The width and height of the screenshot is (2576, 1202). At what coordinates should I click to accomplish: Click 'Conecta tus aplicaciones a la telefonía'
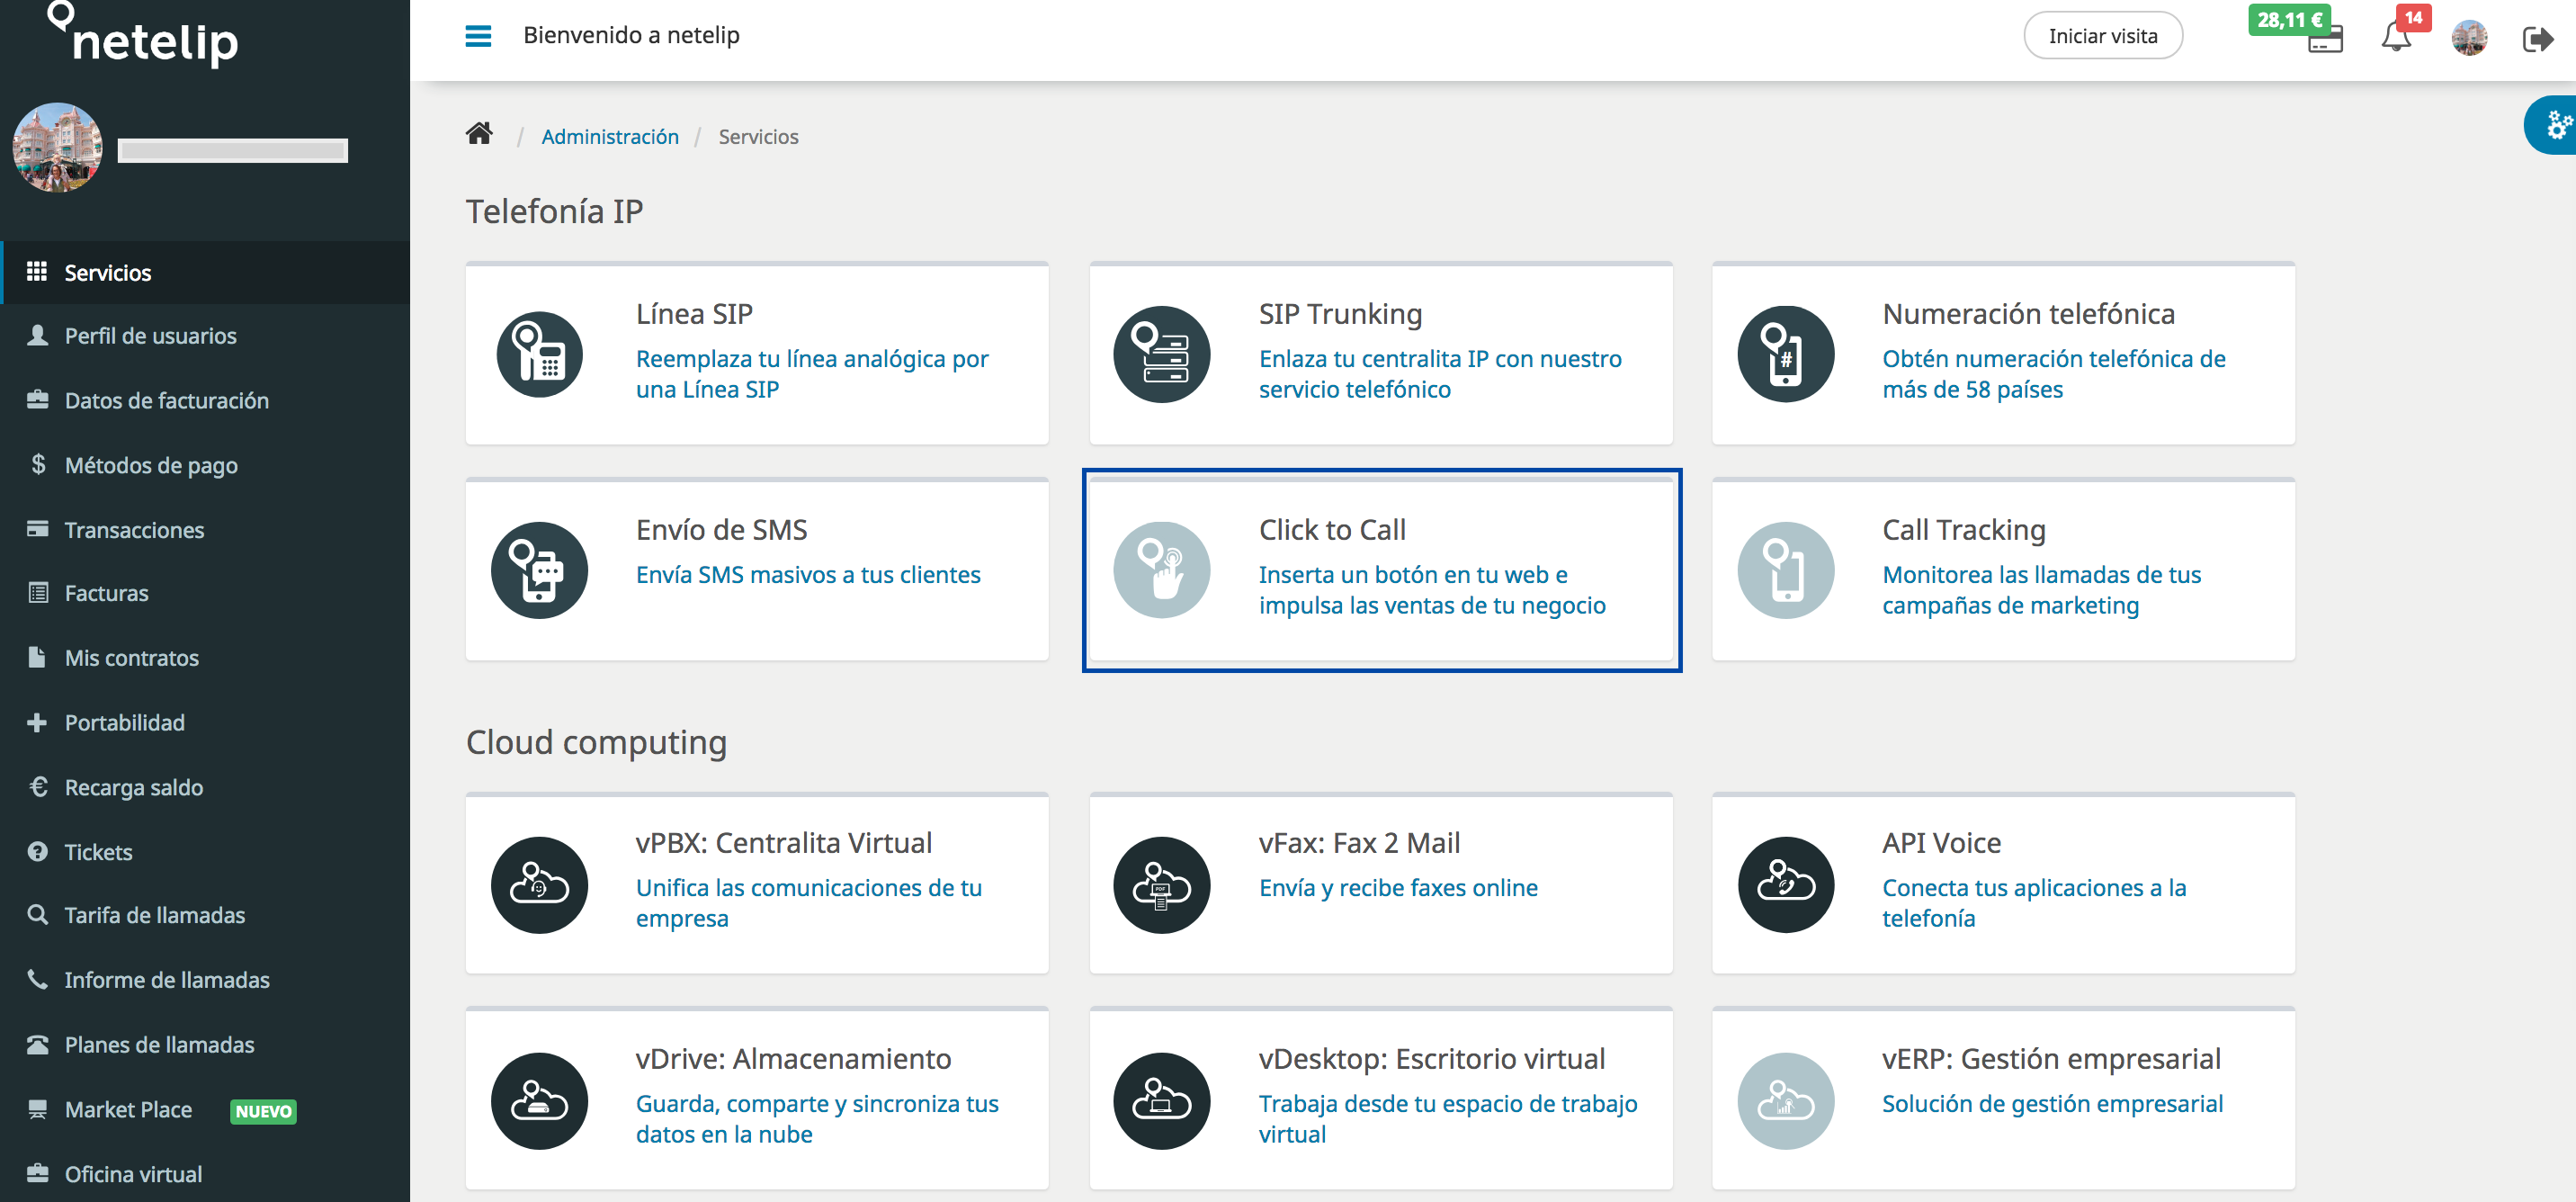click(2034, 903)
